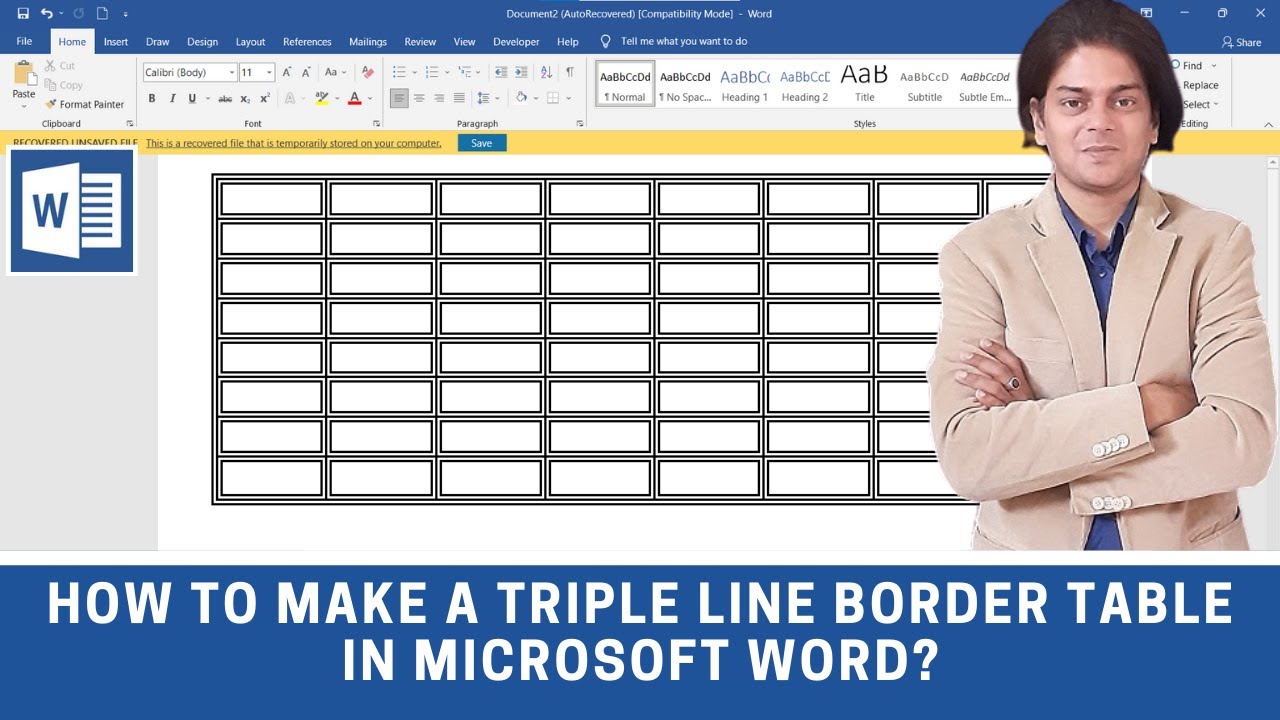Apply the Subtitle style
The width and height of the screenshot is (1280, 720).
[925, 83]
